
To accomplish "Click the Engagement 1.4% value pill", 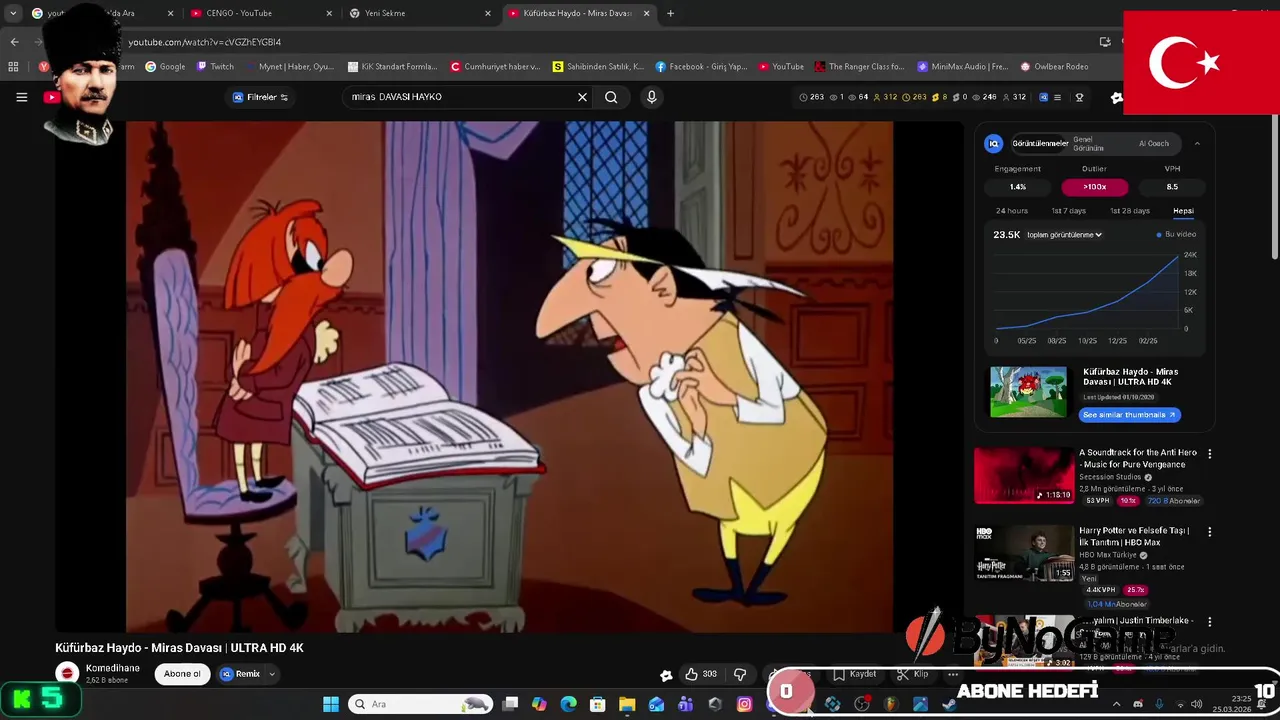I will point(1017,187).
